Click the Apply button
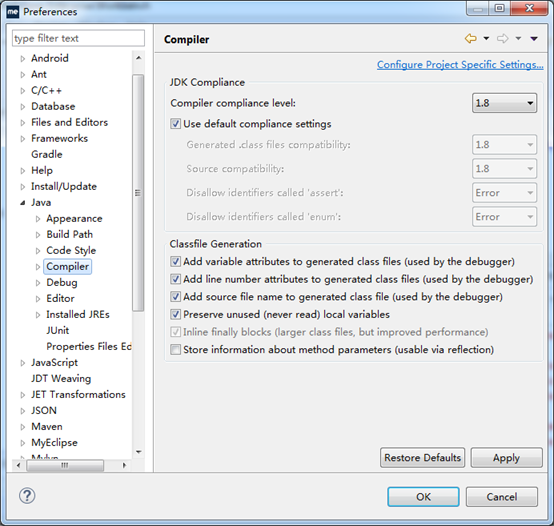 pyautogui.click(x=506, y=458)
